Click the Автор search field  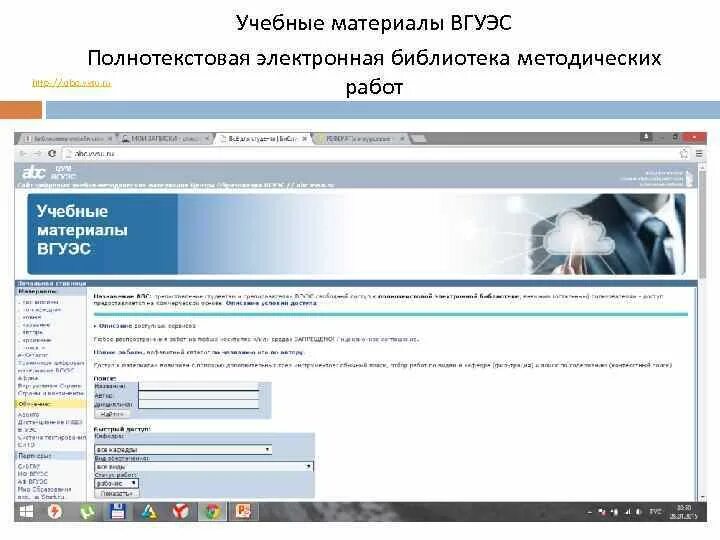click(199, 395)
